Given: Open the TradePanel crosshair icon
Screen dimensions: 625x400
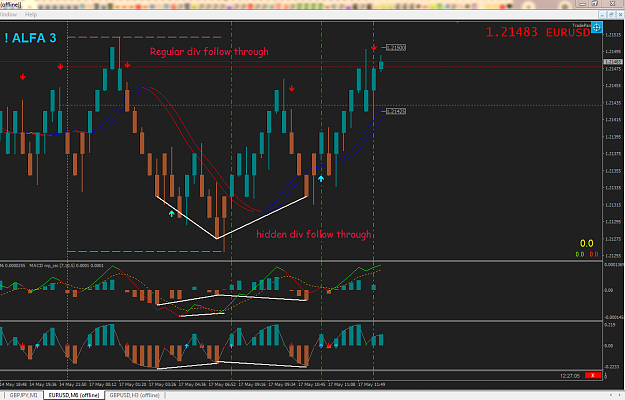Looking at the screenshot, I should pyautogui.click(x=596, y=27).
